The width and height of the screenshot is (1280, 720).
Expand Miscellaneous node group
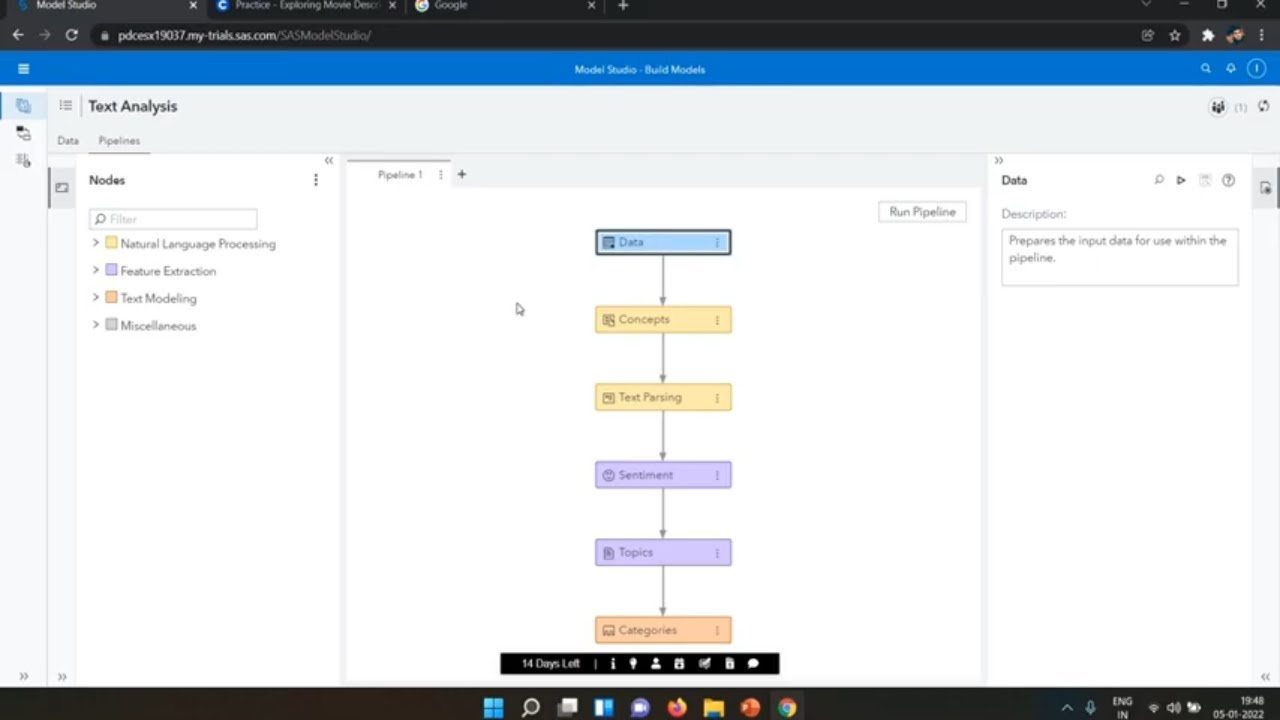[x=96, y=325]
